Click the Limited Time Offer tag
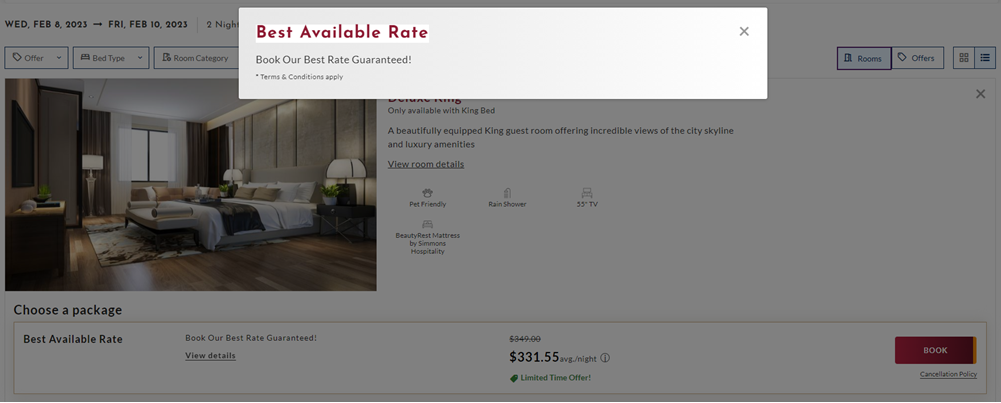The width and height of the screenshot is (1001, 403). click(x=550, y=378)
